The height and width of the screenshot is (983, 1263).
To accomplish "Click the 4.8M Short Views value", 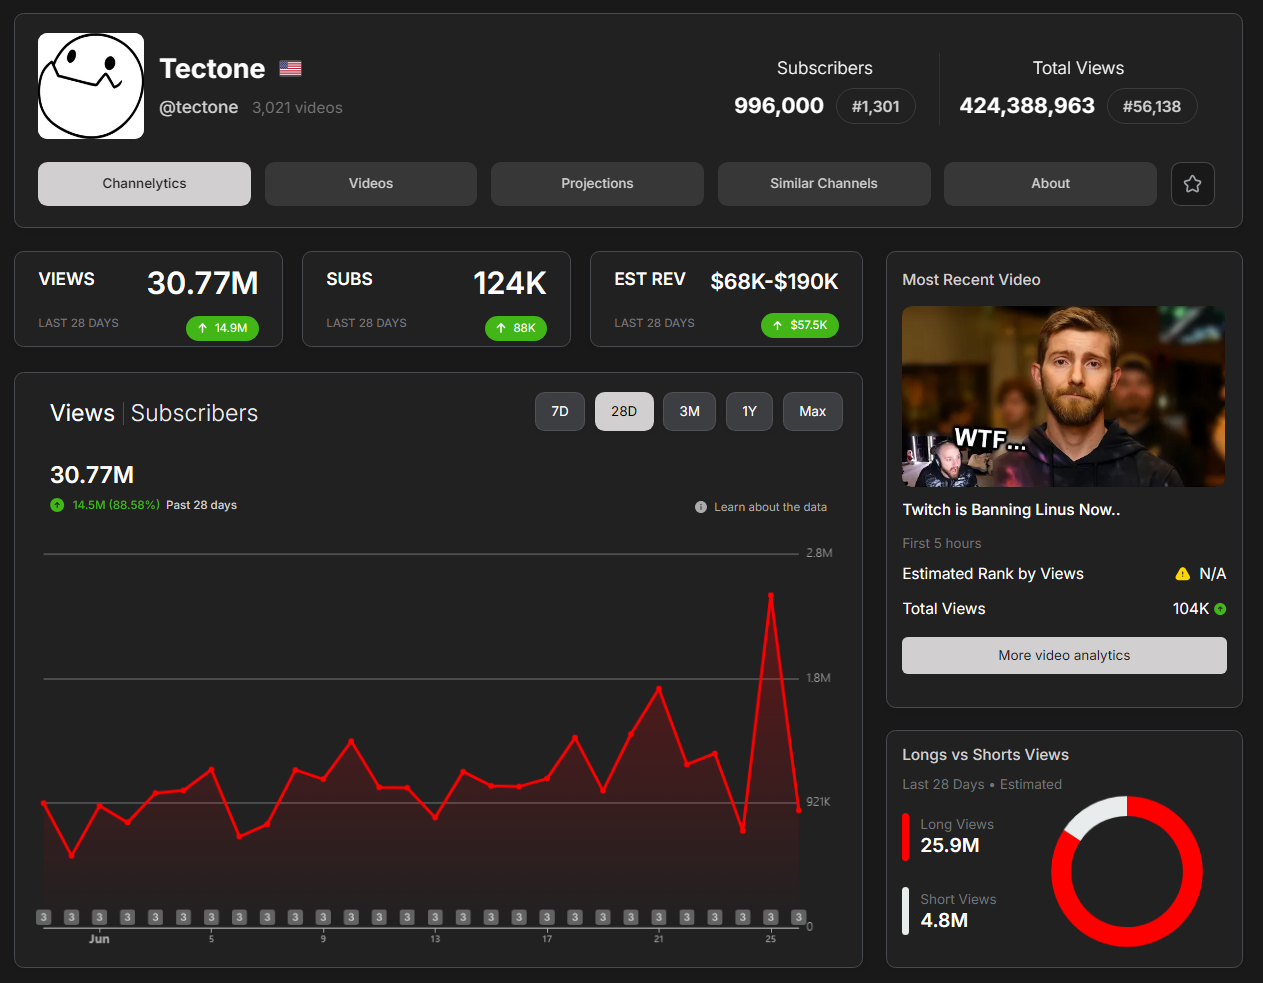I will point(944,921).
